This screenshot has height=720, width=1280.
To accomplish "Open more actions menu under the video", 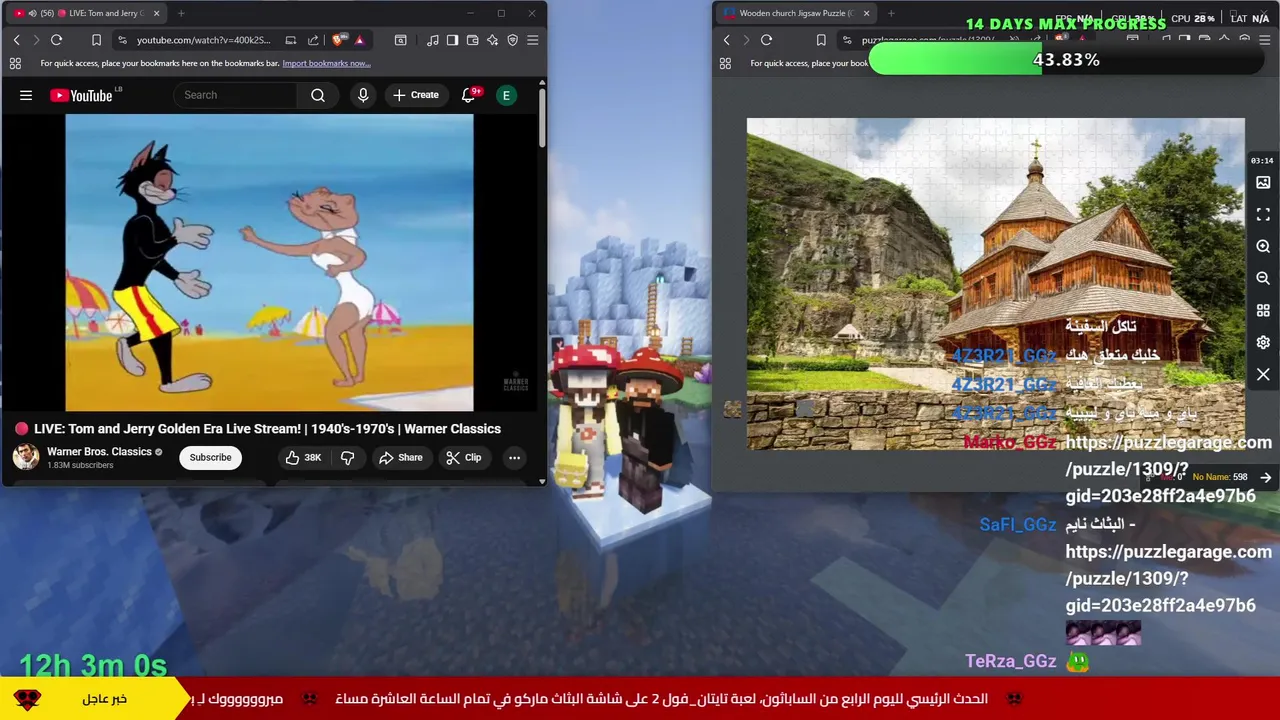I will [514, 457].
